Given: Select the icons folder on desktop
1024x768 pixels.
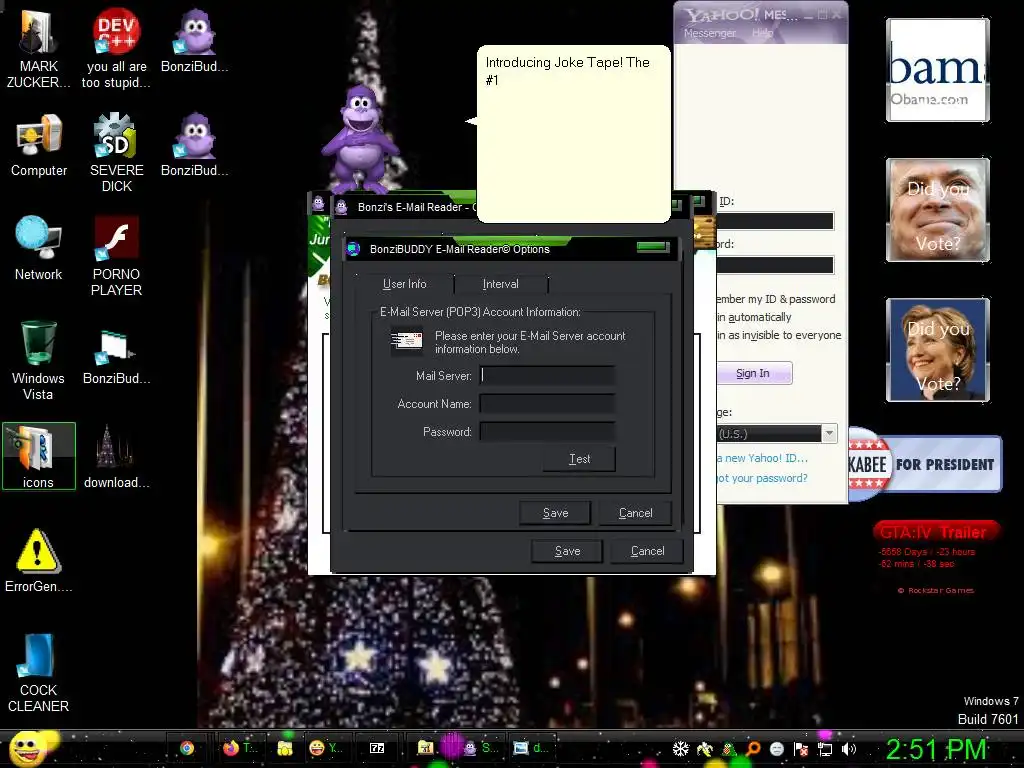Looking at the screenshot, I should pos(39,456).
